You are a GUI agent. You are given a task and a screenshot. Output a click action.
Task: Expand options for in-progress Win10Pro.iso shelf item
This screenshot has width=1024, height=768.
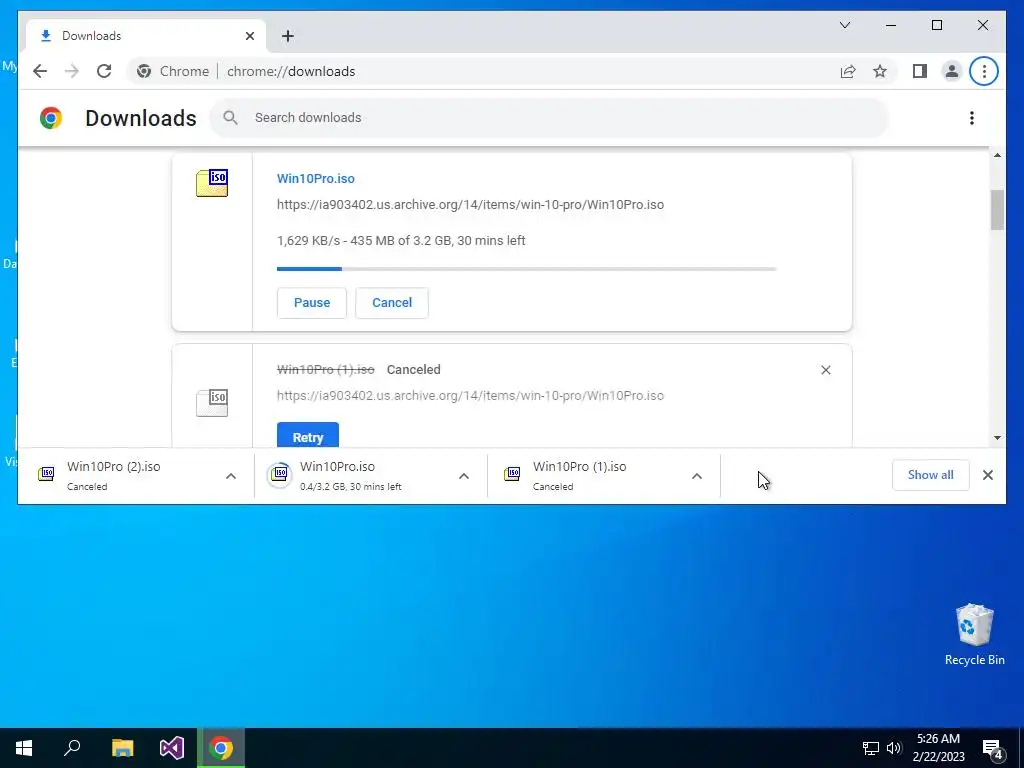[x=464, y=476]
